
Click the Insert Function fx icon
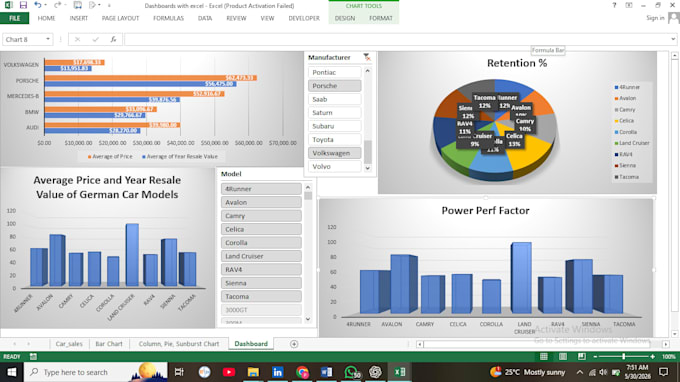click(113, 39)
